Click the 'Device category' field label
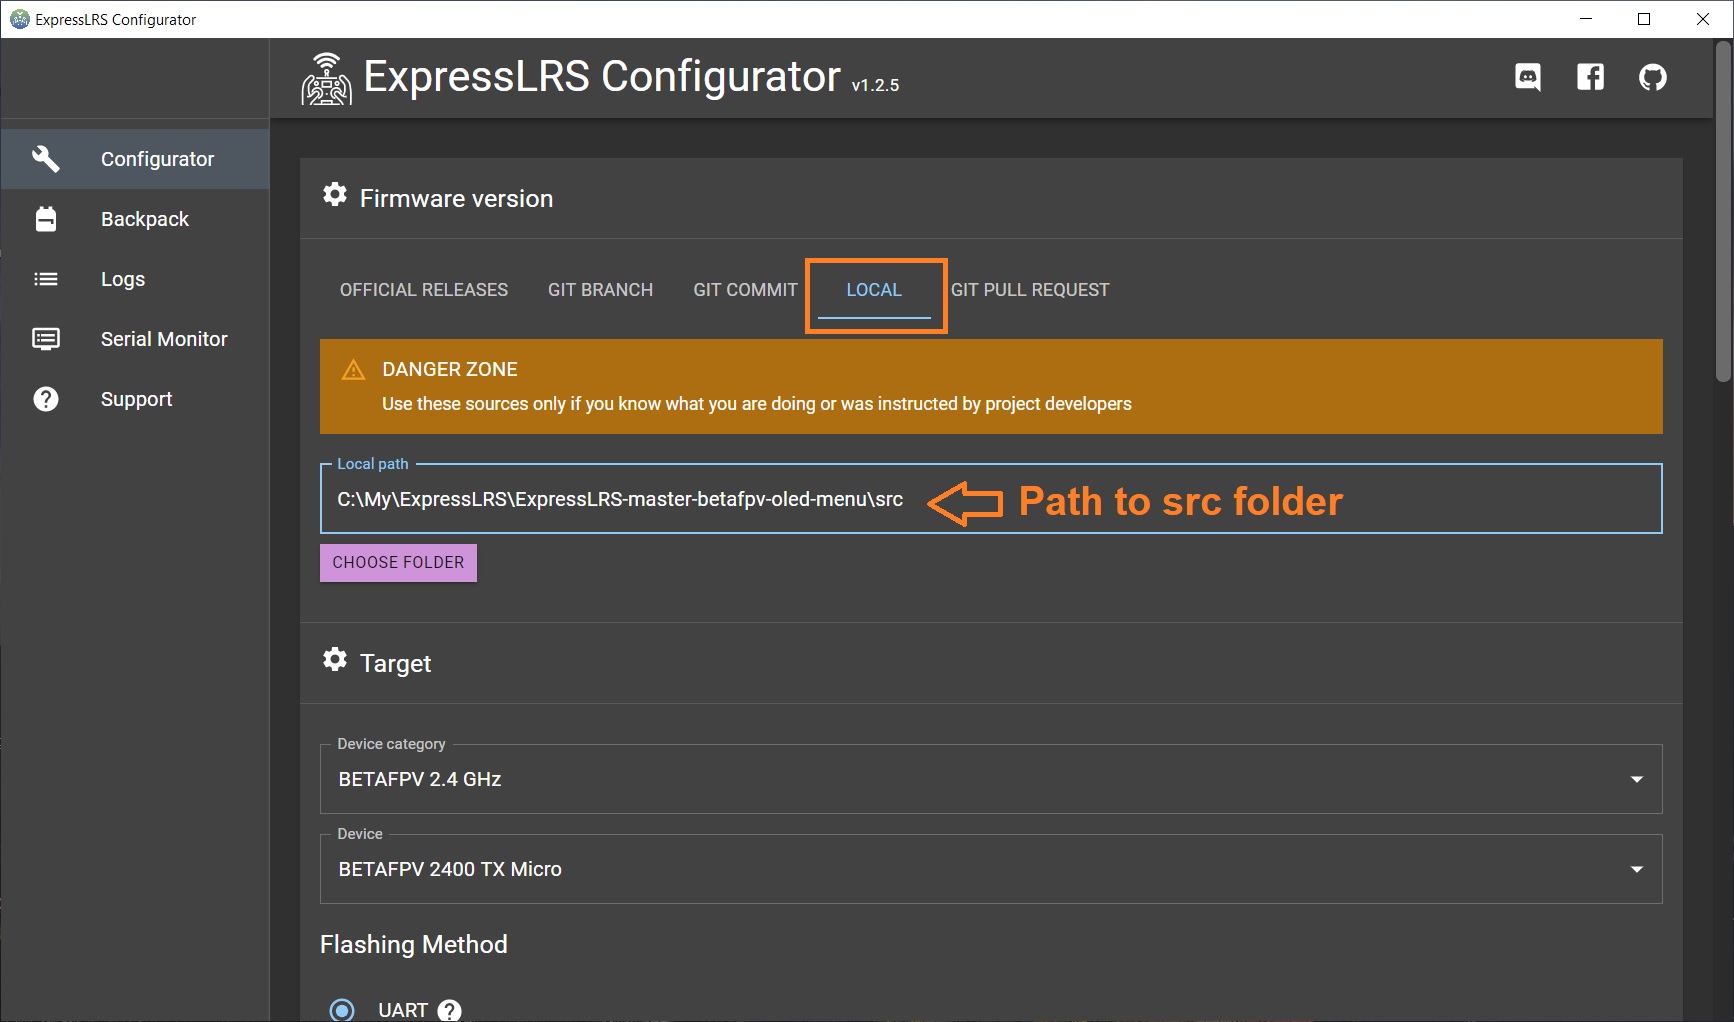The image size is (1734, 1022). coord(391,744)
